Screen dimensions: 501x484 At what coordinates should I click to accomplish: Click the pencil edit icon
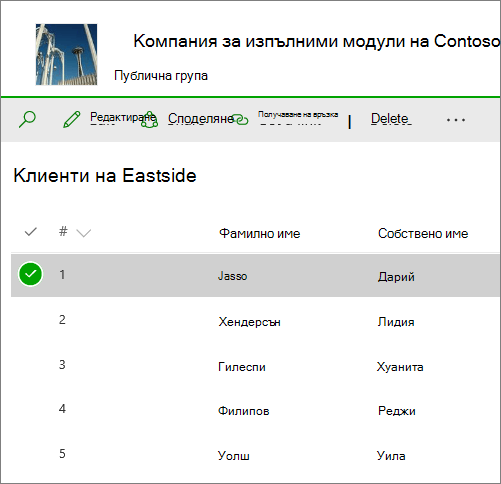pyautogui.click(x=72, y=119)
